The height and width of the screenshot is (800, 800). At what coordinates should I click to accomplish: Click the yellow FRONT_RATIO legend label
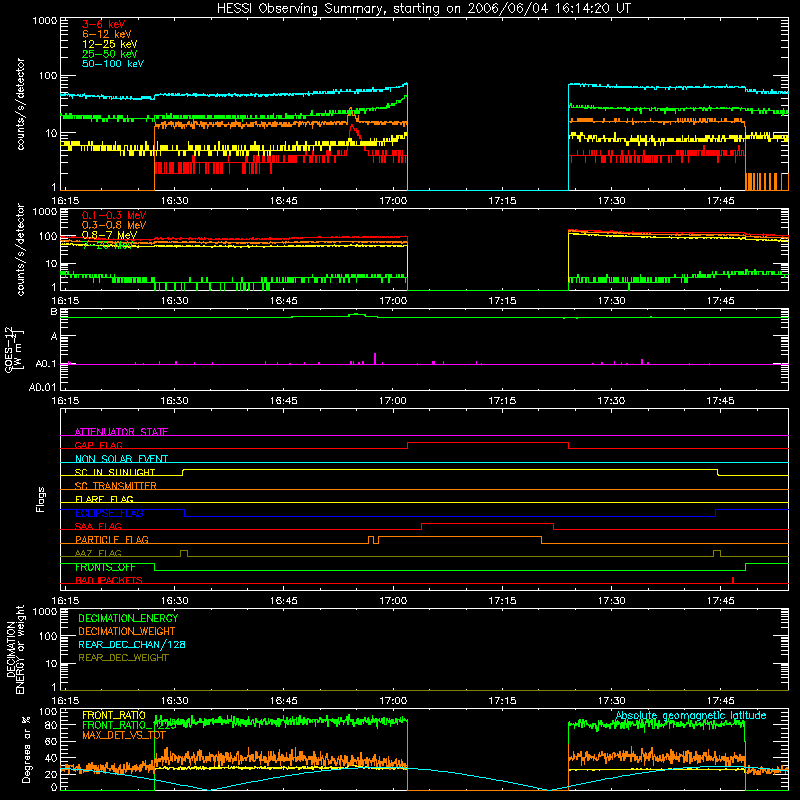114,715
